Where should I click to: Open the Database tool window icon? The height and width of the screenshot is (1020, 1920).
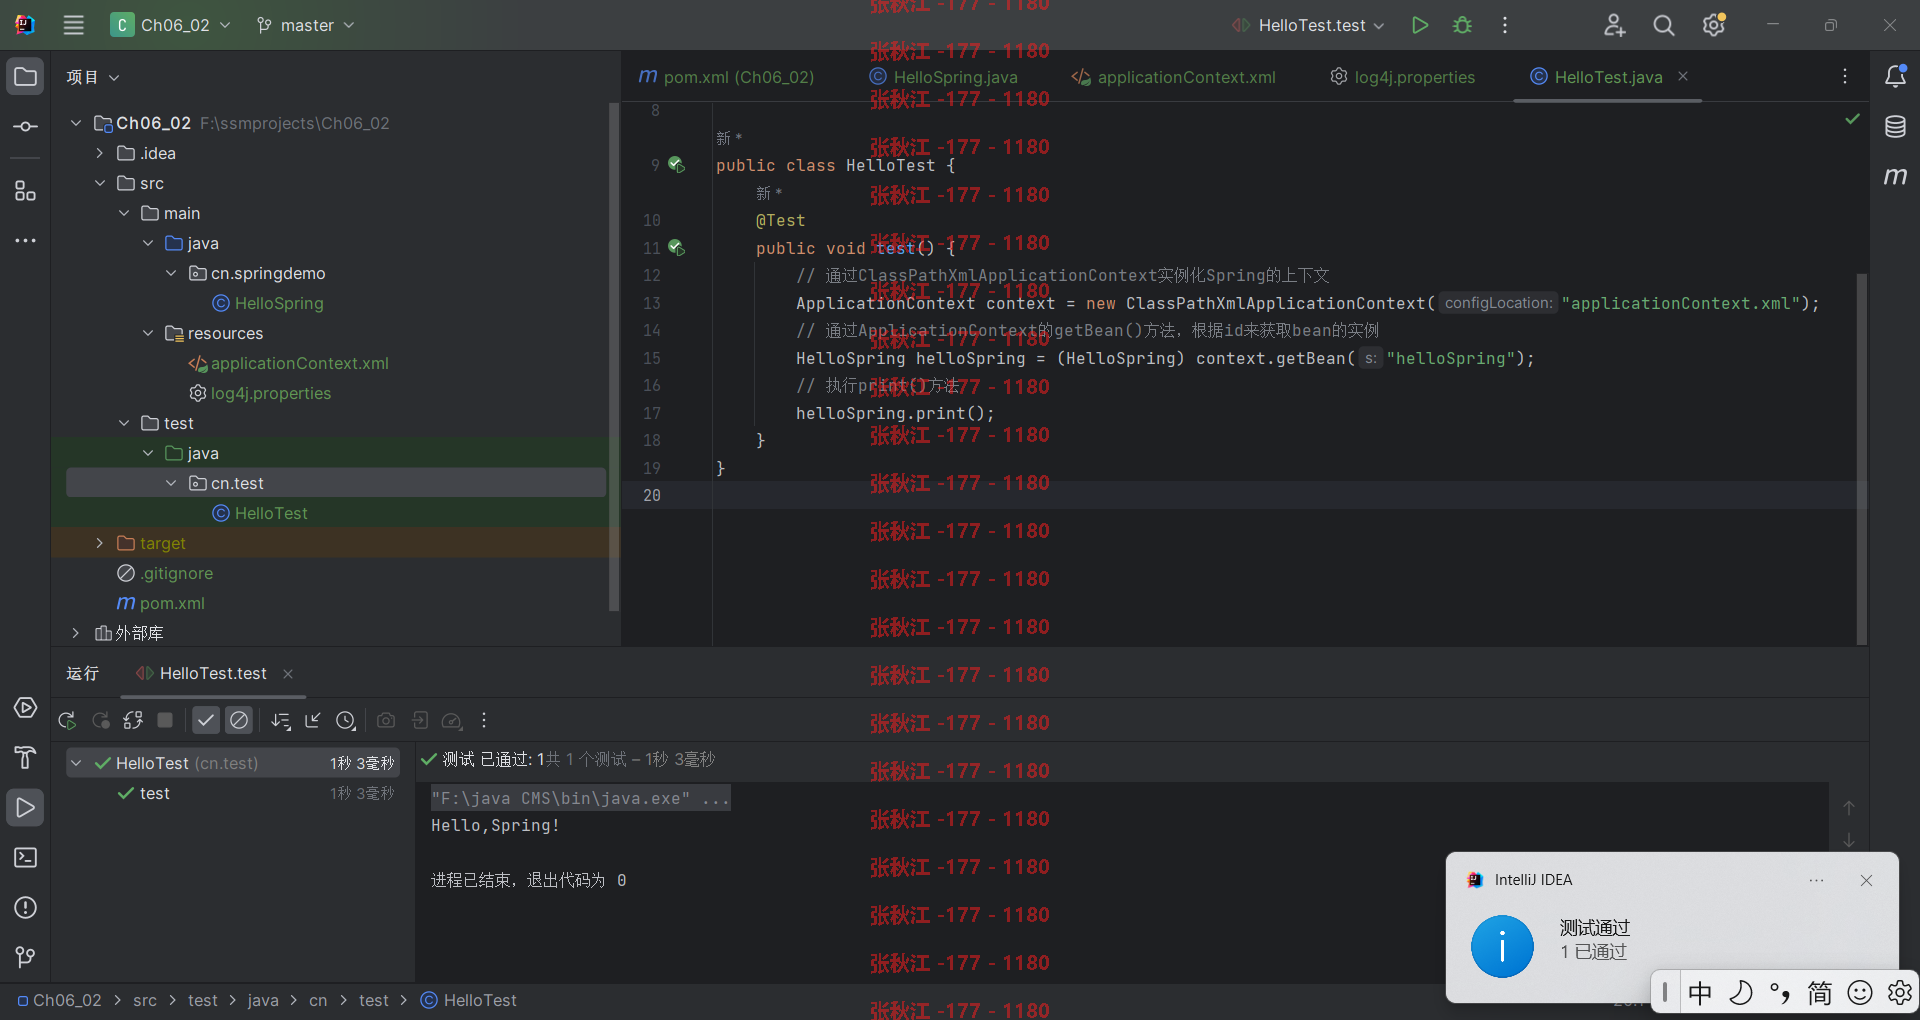1895,127
